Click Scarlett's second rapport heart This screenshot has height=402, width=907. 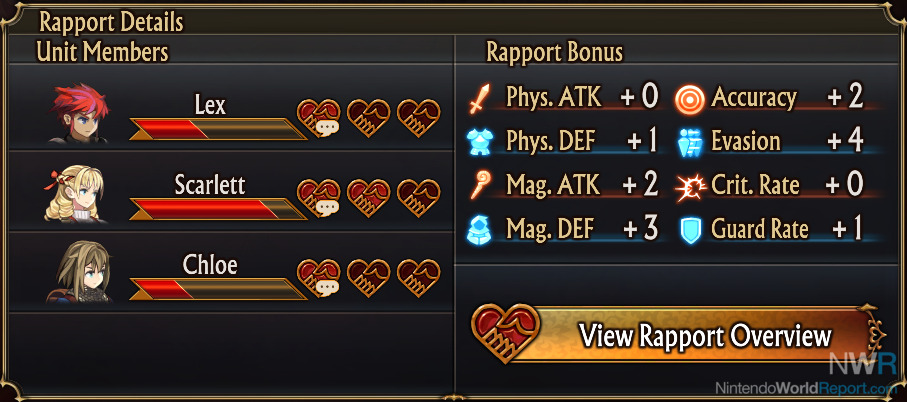(368, 198)
